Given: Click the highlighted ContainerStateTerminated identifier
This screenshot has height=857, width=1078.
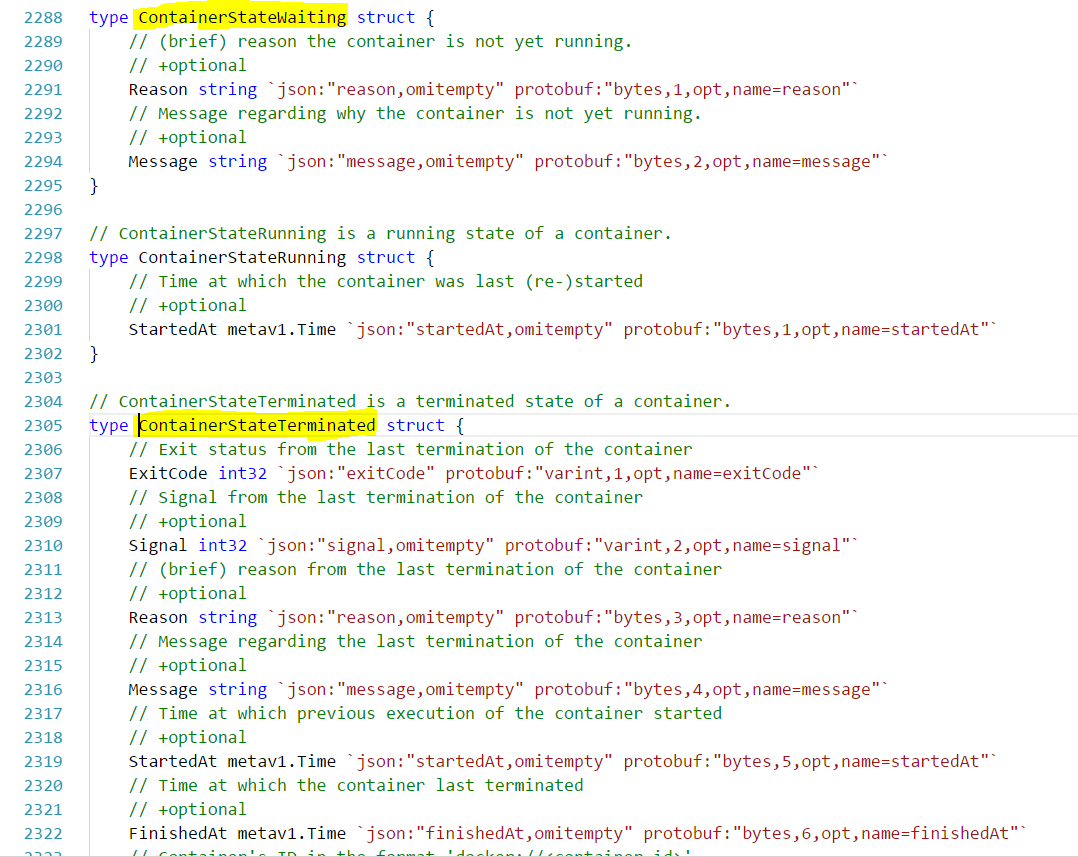Looking at the screenshot, I should [257, 425].
